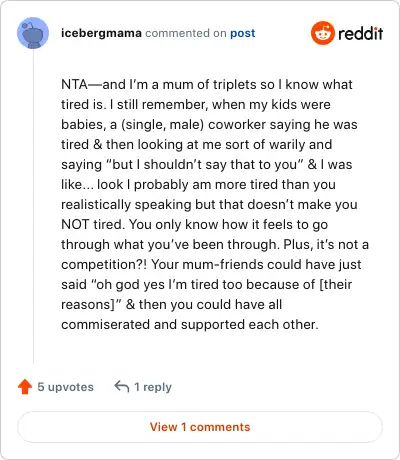Click the orange upvote arrow icon
This screenshot has width=400, height=460.
(x=25, y=387)
